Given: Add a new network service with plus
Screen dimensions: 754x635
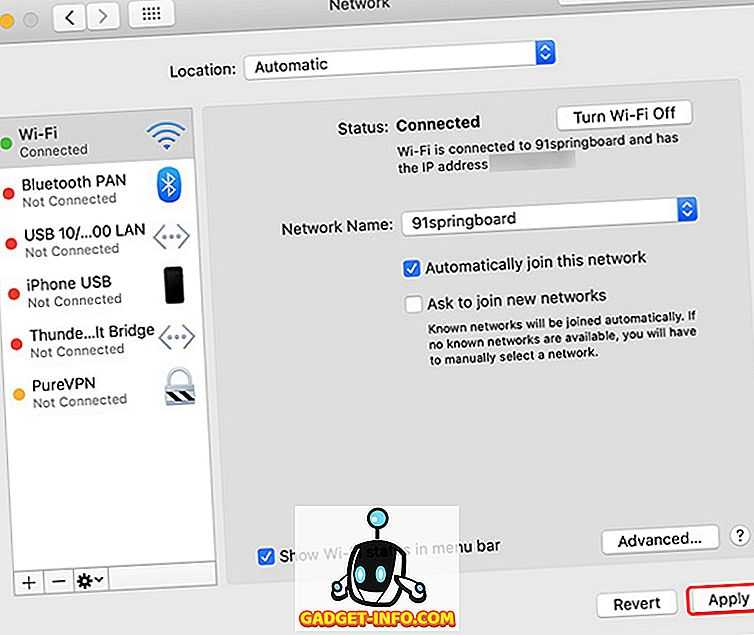Looking at the screenshot, I should (29, 583).
